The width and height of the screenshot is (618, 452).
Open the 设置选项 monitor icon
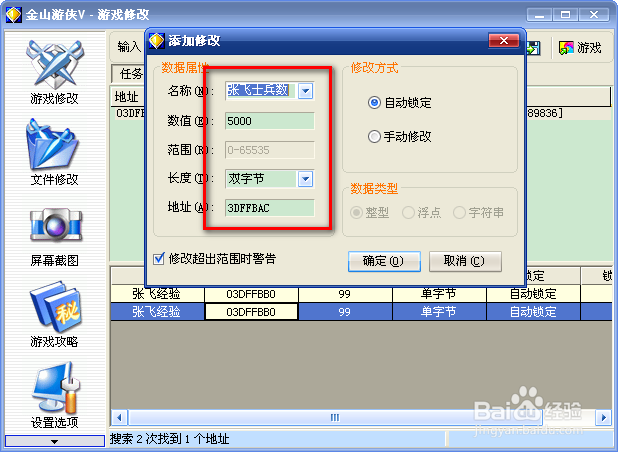tap(56, 388)
